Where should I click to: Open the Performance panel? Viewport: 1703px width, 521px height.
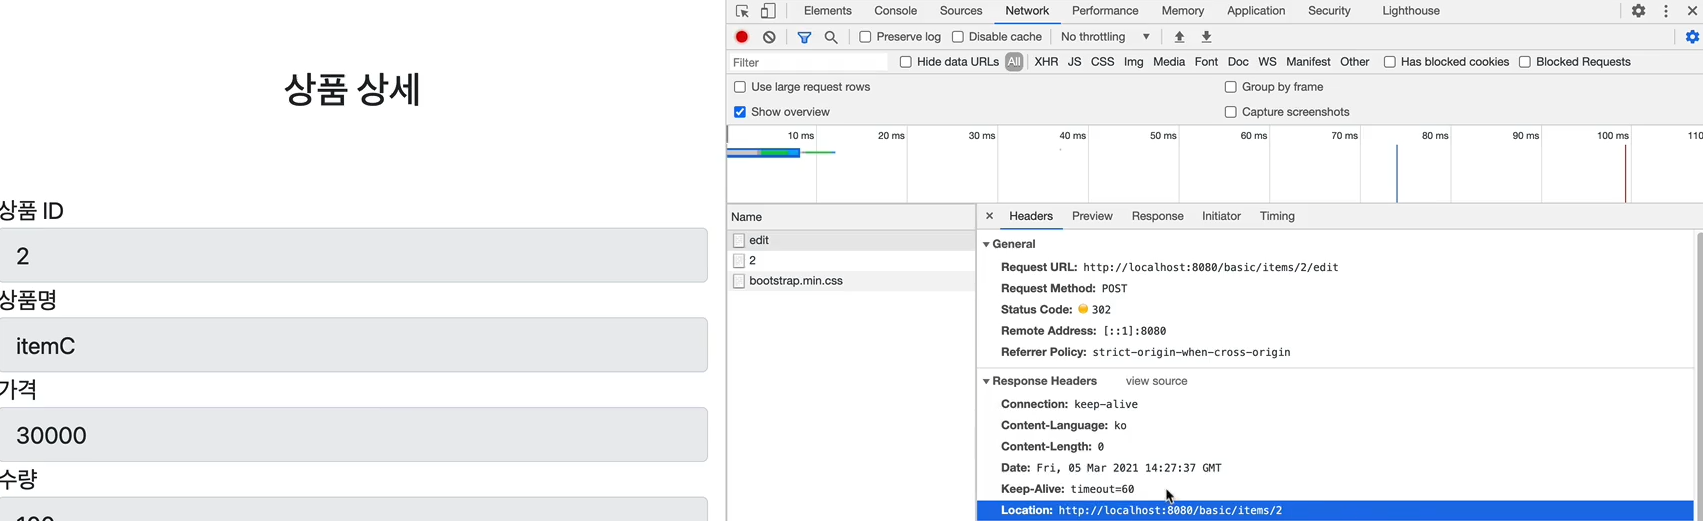pyautogui.click(x=1105, y=11)
